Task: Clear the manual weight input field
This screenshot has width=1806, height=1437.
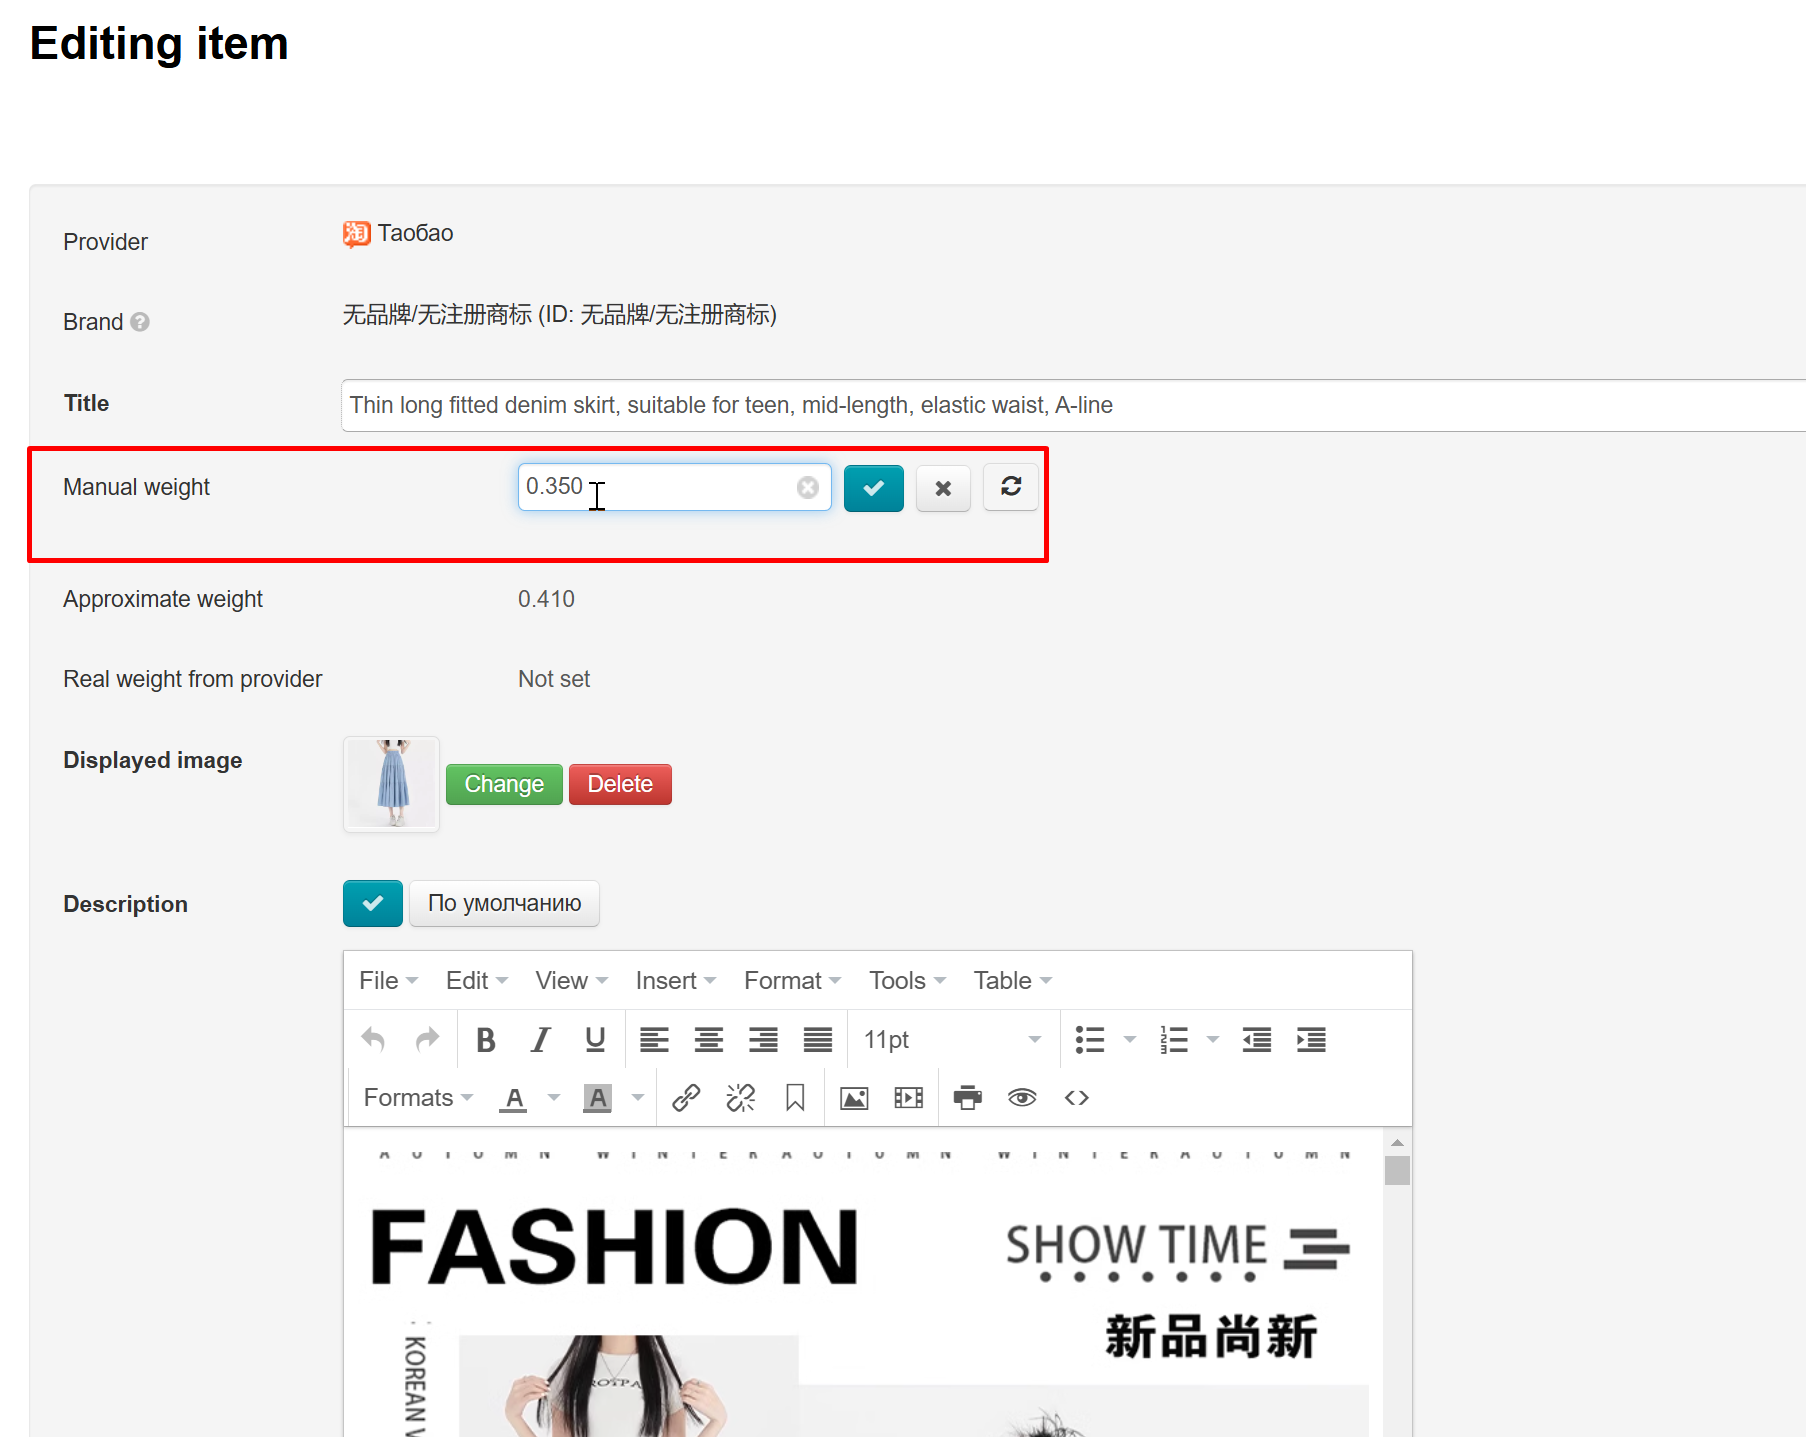Action: coord(807,487)
